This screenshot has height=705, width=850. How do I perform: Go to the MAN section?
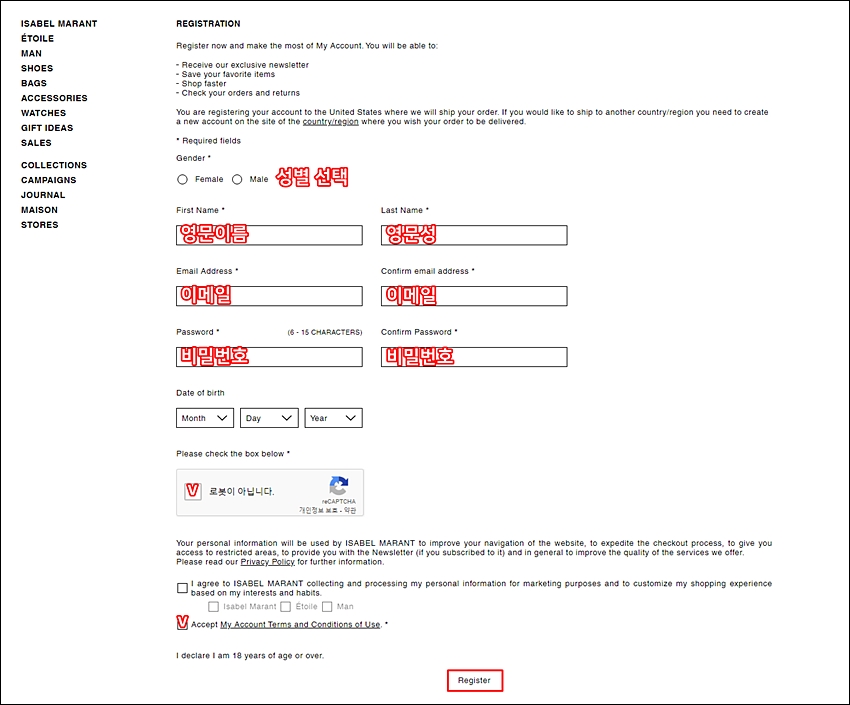[31, 54]
